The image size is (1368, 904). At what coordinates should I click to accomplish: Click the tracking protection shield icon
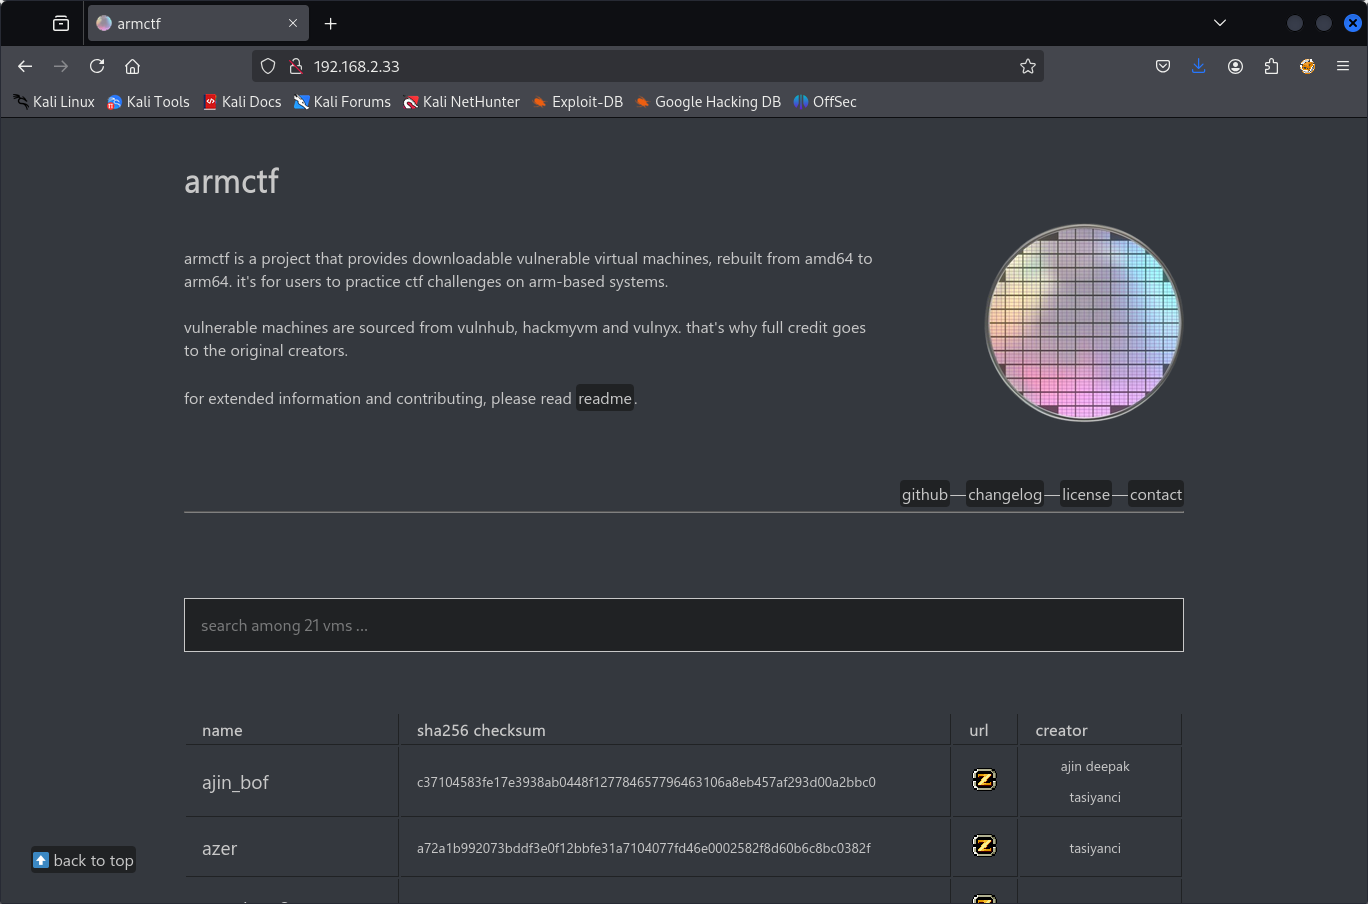point(268,66)
